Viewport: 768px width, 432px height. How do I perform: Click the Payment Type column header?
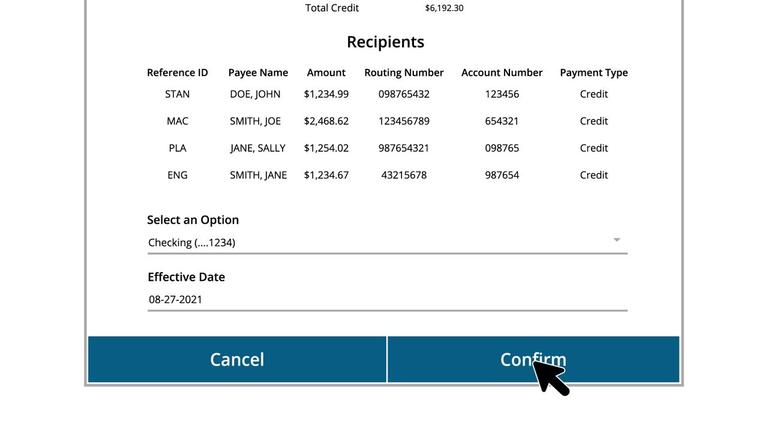point(594,72)
